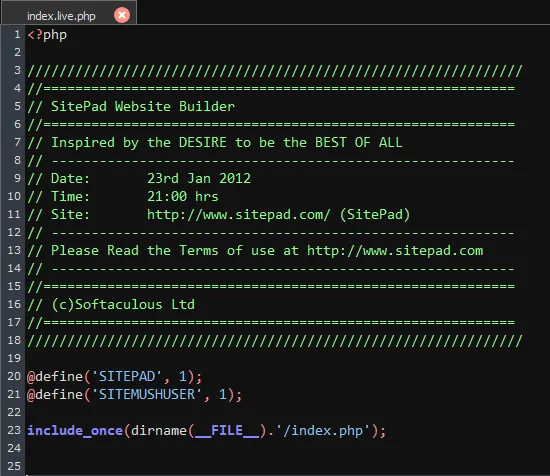Click line number 20 in gutter

[x=14, y=376]
